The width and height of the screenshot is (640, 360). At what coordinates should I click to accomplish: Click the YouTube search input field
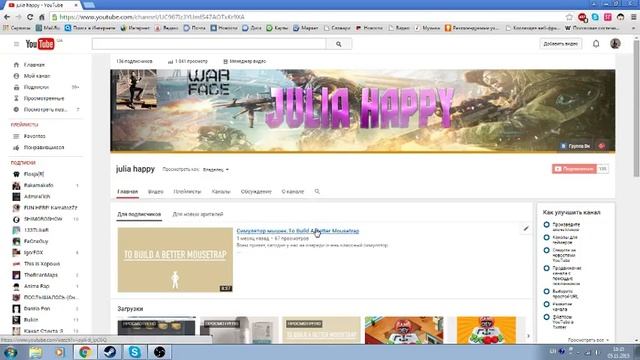tap(209, 44)
